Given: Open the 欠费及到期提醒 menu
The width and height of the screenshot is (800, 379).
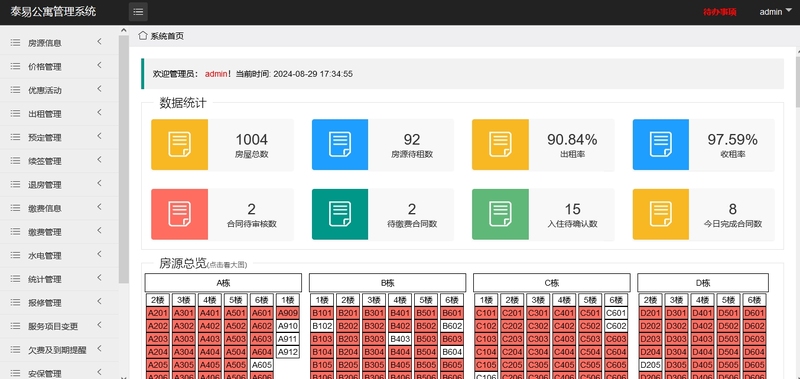Looking at the screenshot, I should 59,350.
